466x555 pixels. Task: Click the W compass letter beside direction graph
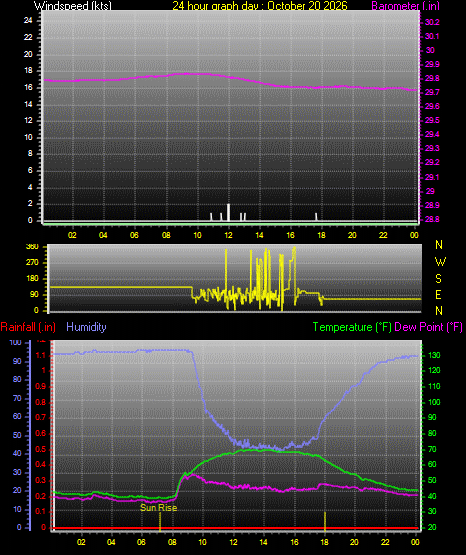[x=440, y=262]
